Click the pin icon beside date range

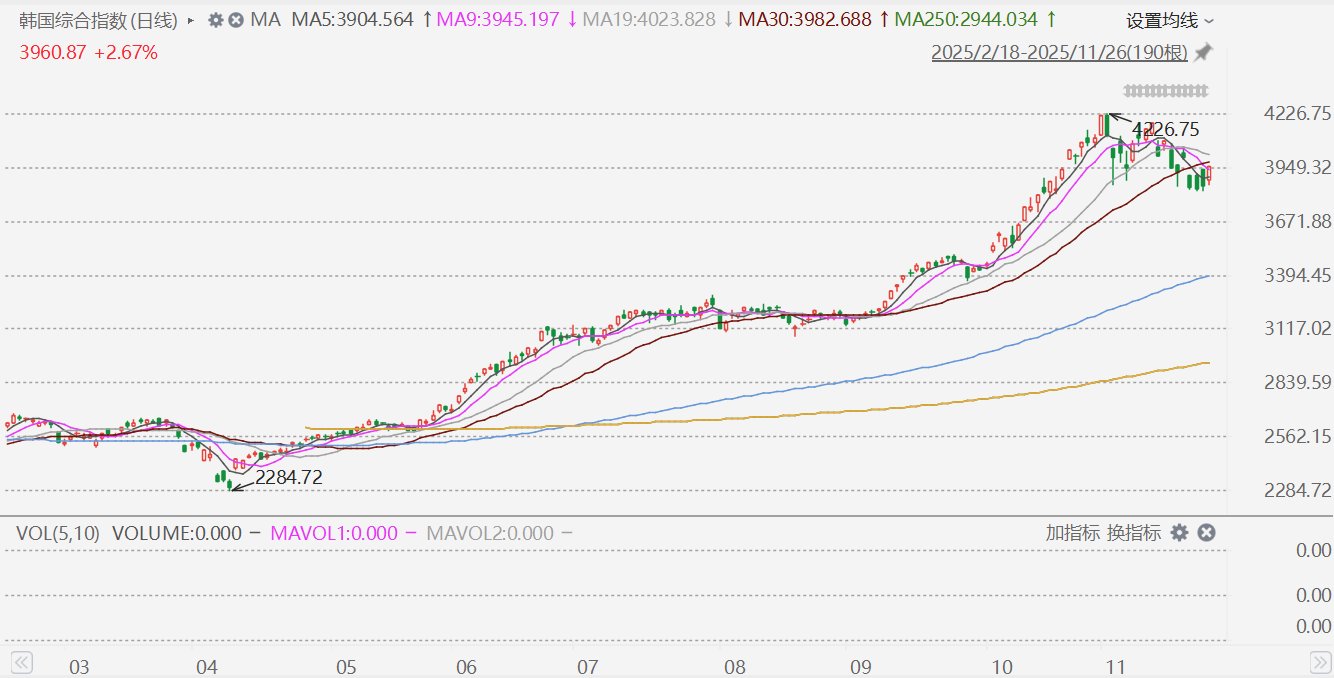(1203, 52)
